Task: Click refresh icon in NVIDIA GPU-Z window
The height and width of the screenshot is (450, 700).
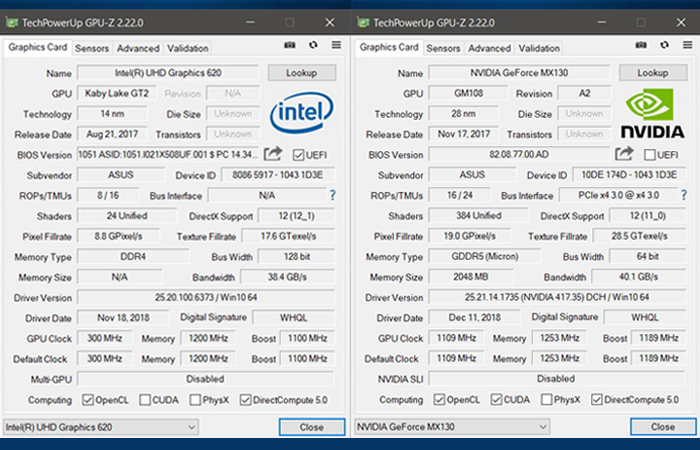Action: coord(665,45)
